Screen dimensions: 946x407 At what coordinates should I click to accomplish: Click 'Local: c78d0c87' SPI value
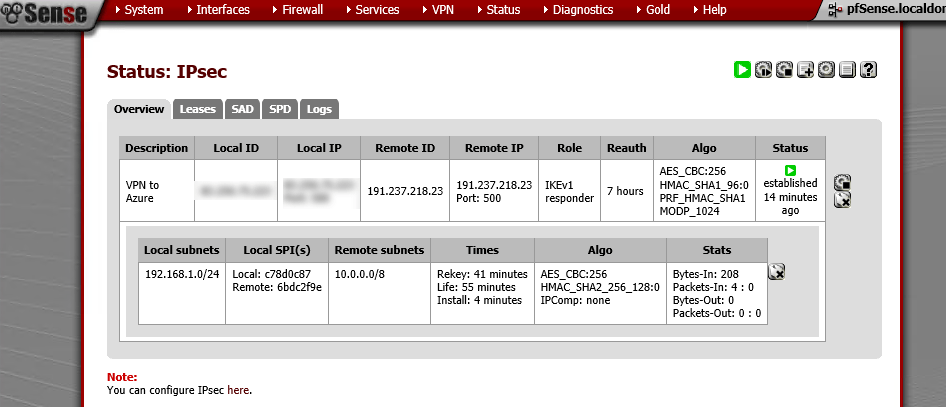coord(271,274)
